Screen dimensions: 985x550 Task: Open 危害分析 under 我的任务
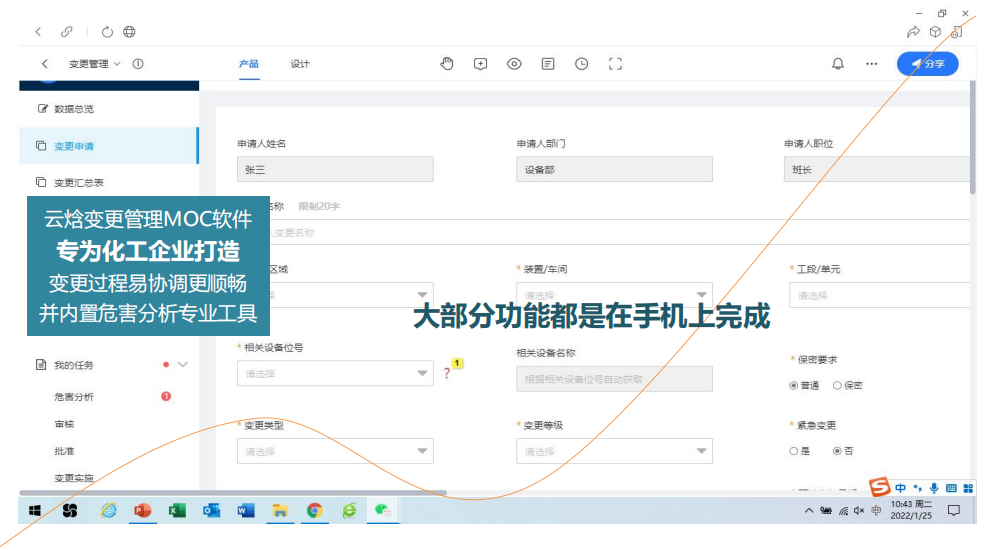coord(74,397)
